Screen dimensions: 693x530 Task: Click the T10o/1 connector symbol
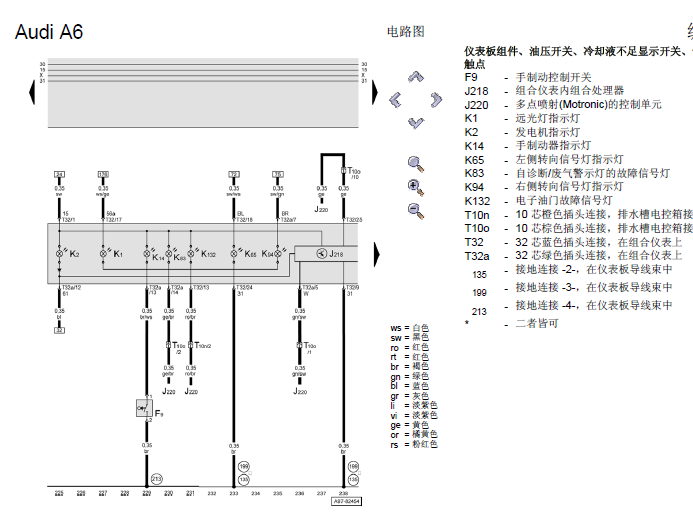click(300, 345)
